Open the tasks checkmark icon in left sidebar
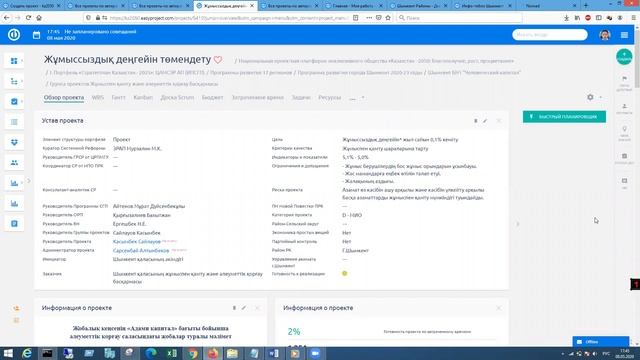The height and width of the screenshot is (360, 640). pyautogui.click(x=14, y=101)
